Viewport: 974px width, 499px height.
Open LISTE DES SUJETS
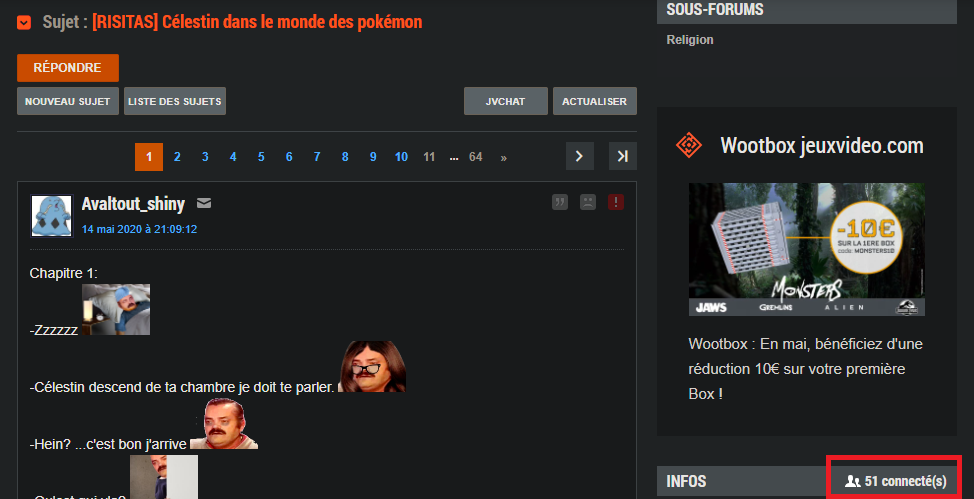tap(175, 101)
